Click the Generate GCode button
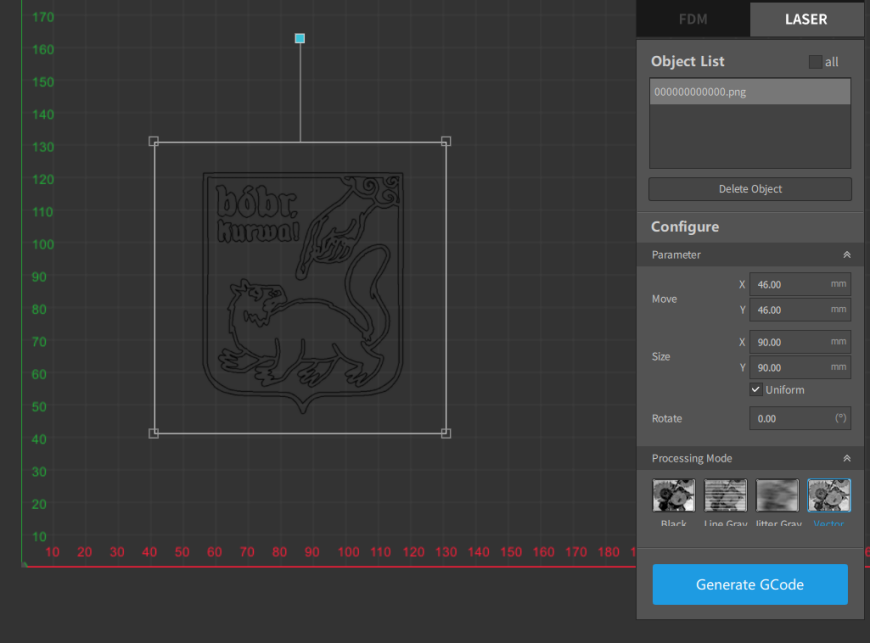The image size is (870, 643). 750,585
